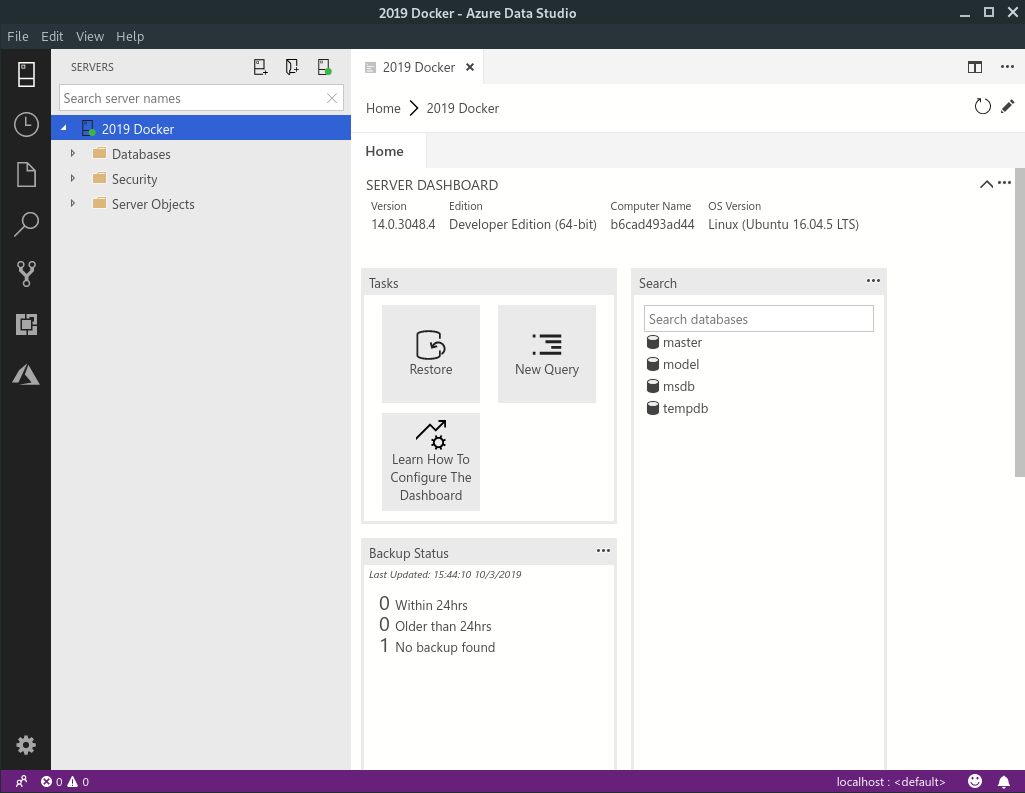Image resolution: width=1025 pixels, height=793 pixels.
Task: Open Backup Status widget ellipsis
Action: pyautogui.click(x=603, y=550)
